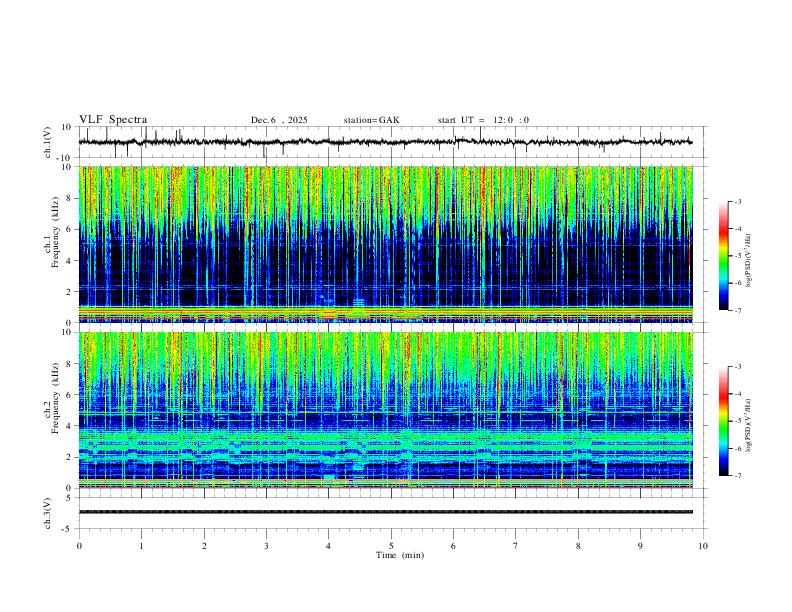Click the 'ch.1(V)' waveform axis label
Viewport: 792px width, 612px height.
(48, 142)
